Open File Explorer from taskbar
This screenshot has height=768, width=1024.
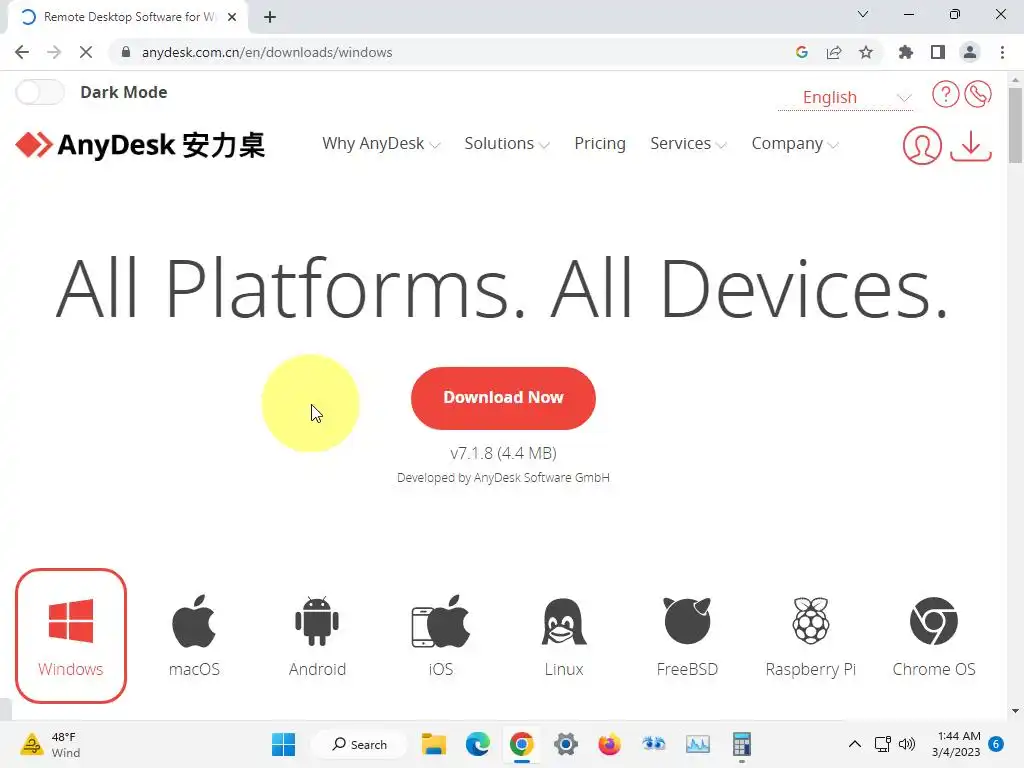tap(434, 744)
